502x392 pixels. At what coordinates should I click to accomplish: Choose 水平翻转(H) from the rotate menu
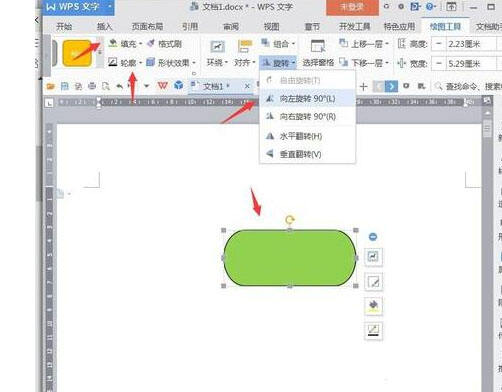tap(307, 136)
